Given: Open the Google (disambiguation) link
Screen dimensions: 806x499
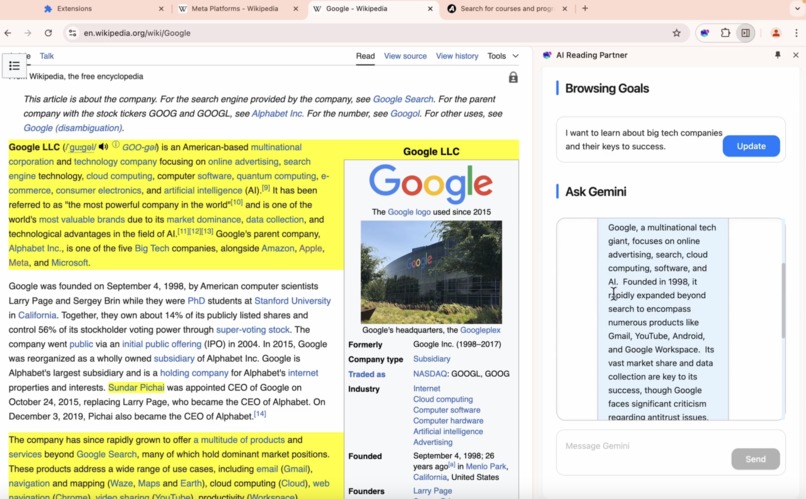Looking at the screenshot, I should pos(73,128).
